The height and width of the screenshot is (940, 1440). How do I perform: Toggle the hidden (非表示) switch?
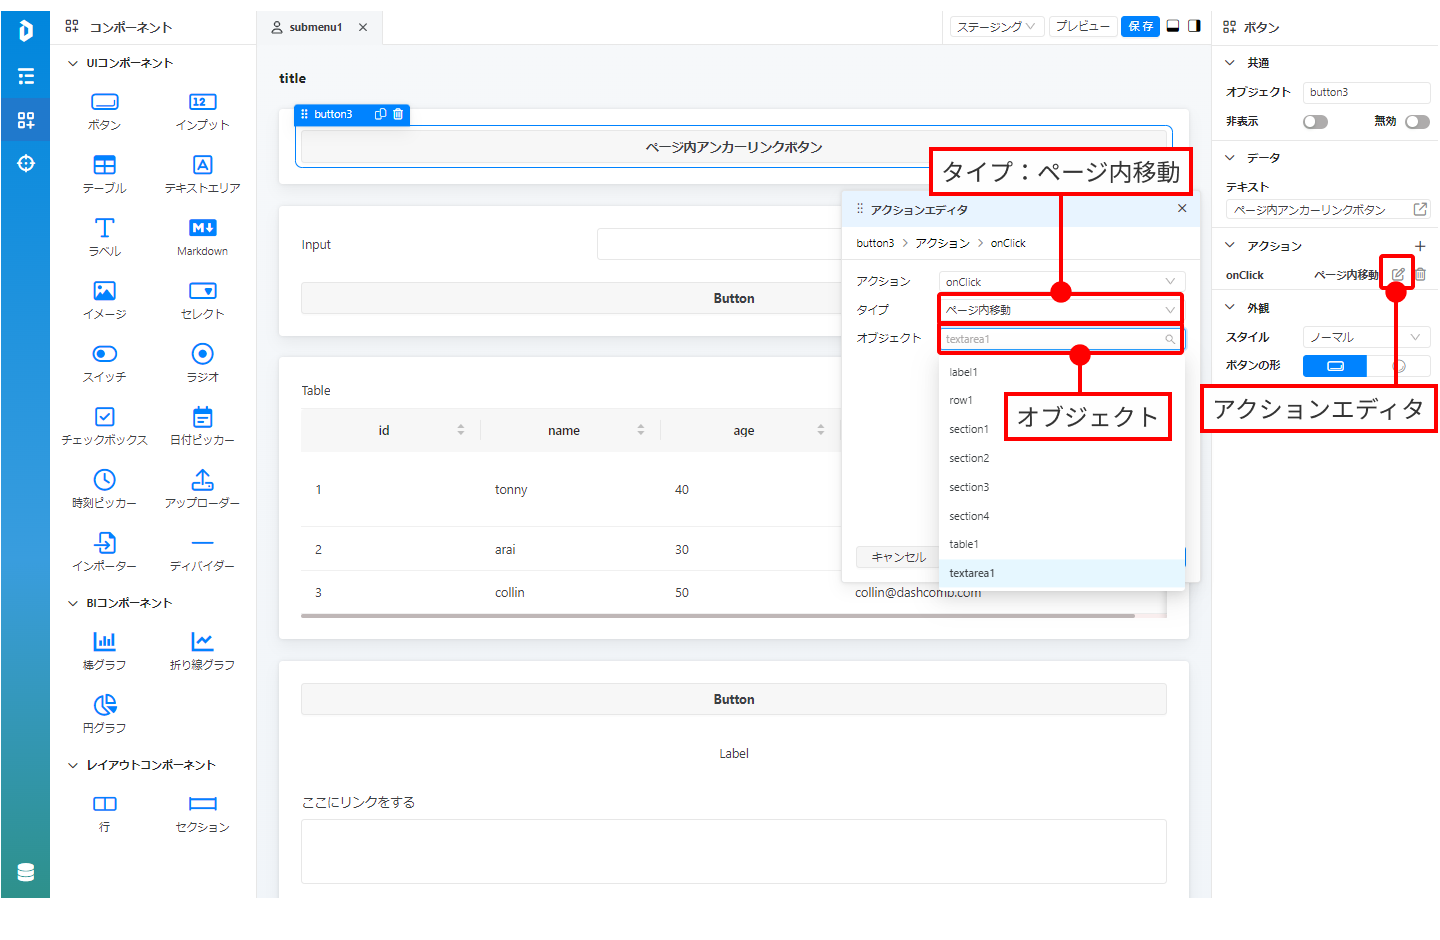[1315, 122]
